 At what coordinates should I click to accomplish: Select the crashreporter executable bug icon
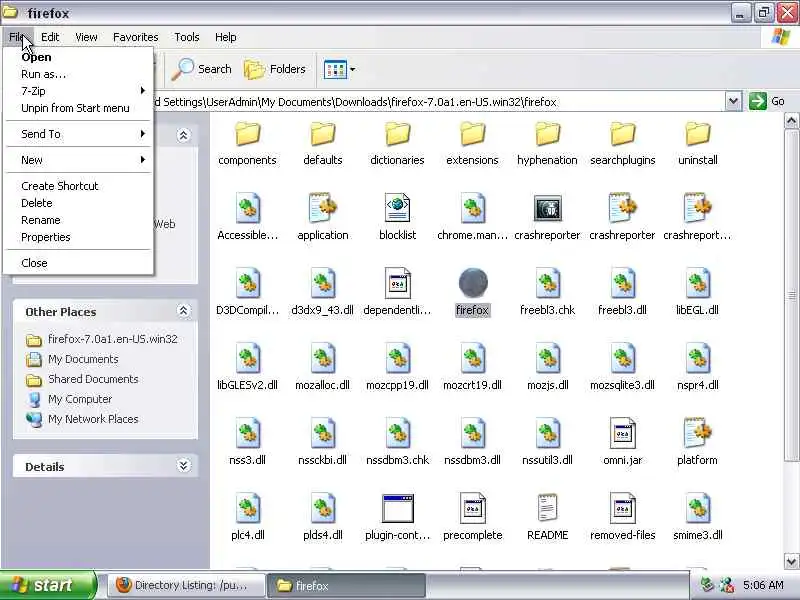[x=547, y=208]
